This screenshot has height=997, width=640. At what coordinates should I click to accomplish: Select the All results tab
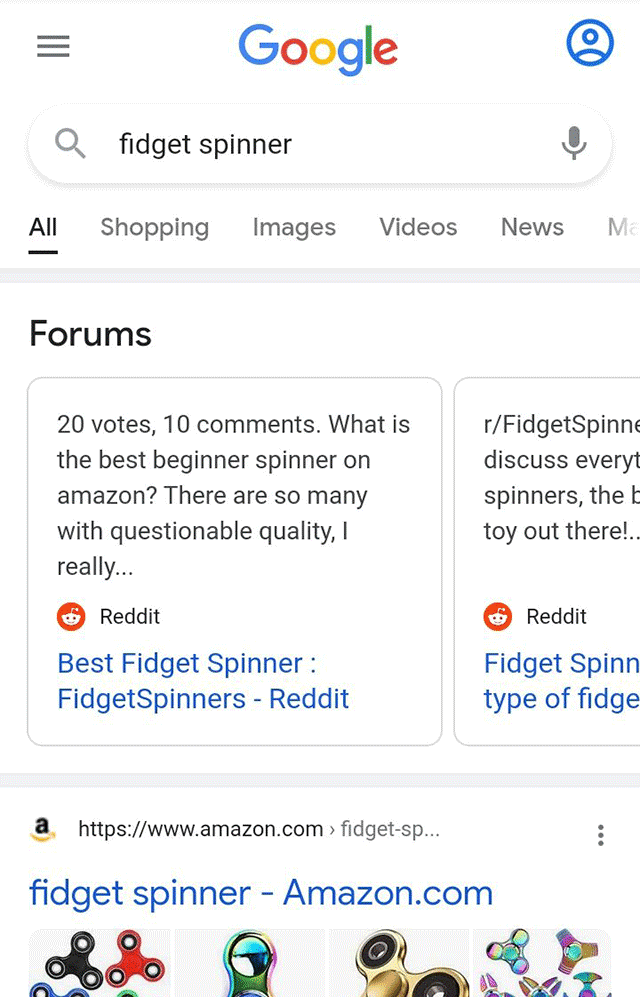tap(43, 227)
